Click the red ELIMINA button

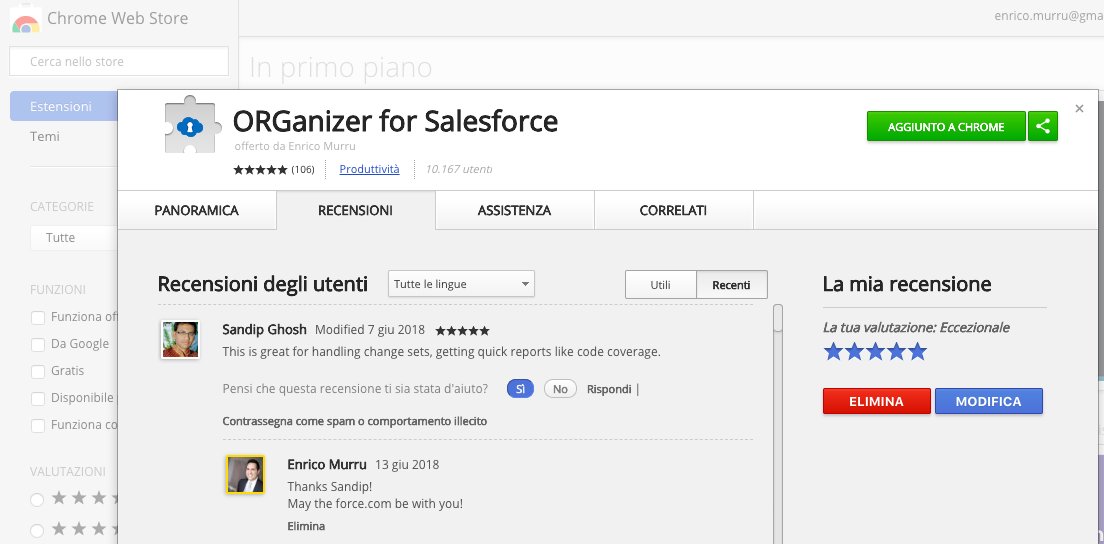[x=877, y=401]
